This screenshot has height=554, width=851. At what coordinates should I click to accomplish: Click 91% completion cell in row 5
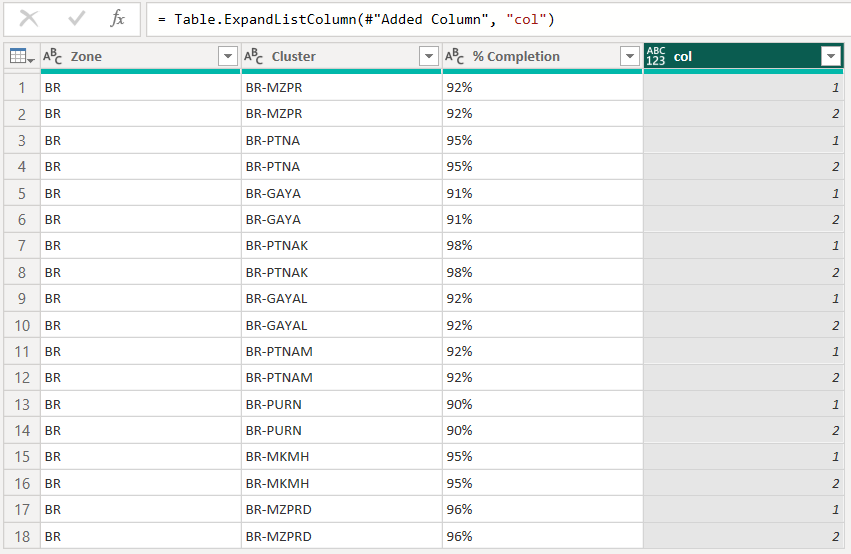[x=543, y=193]
